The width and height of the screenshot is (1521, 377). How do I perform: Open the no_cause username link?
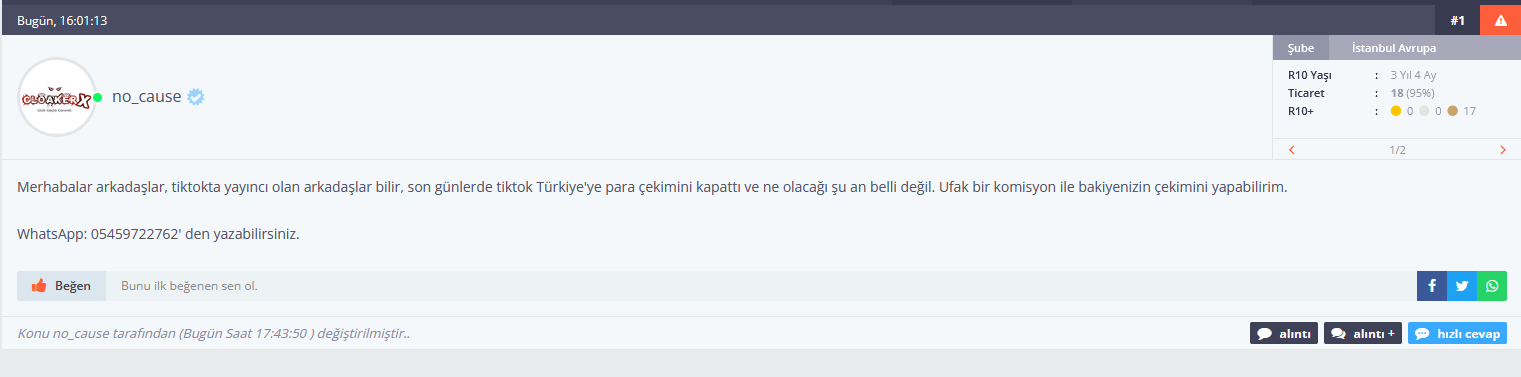(x=147, y=97)
